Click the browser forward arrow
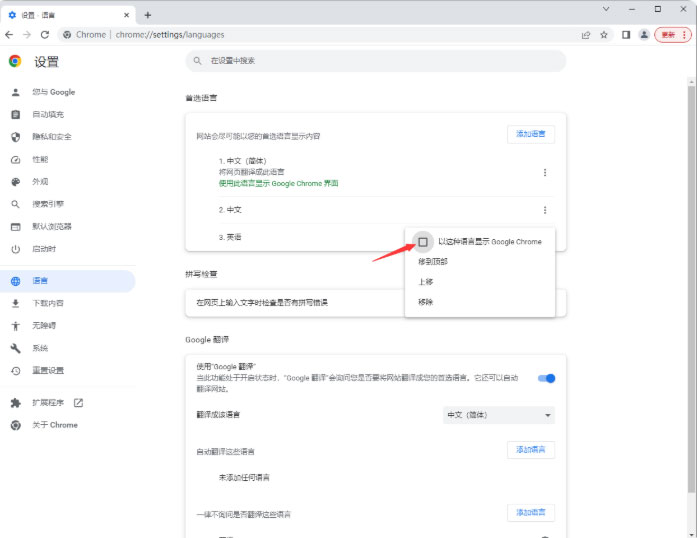 (x=27, y=35)
